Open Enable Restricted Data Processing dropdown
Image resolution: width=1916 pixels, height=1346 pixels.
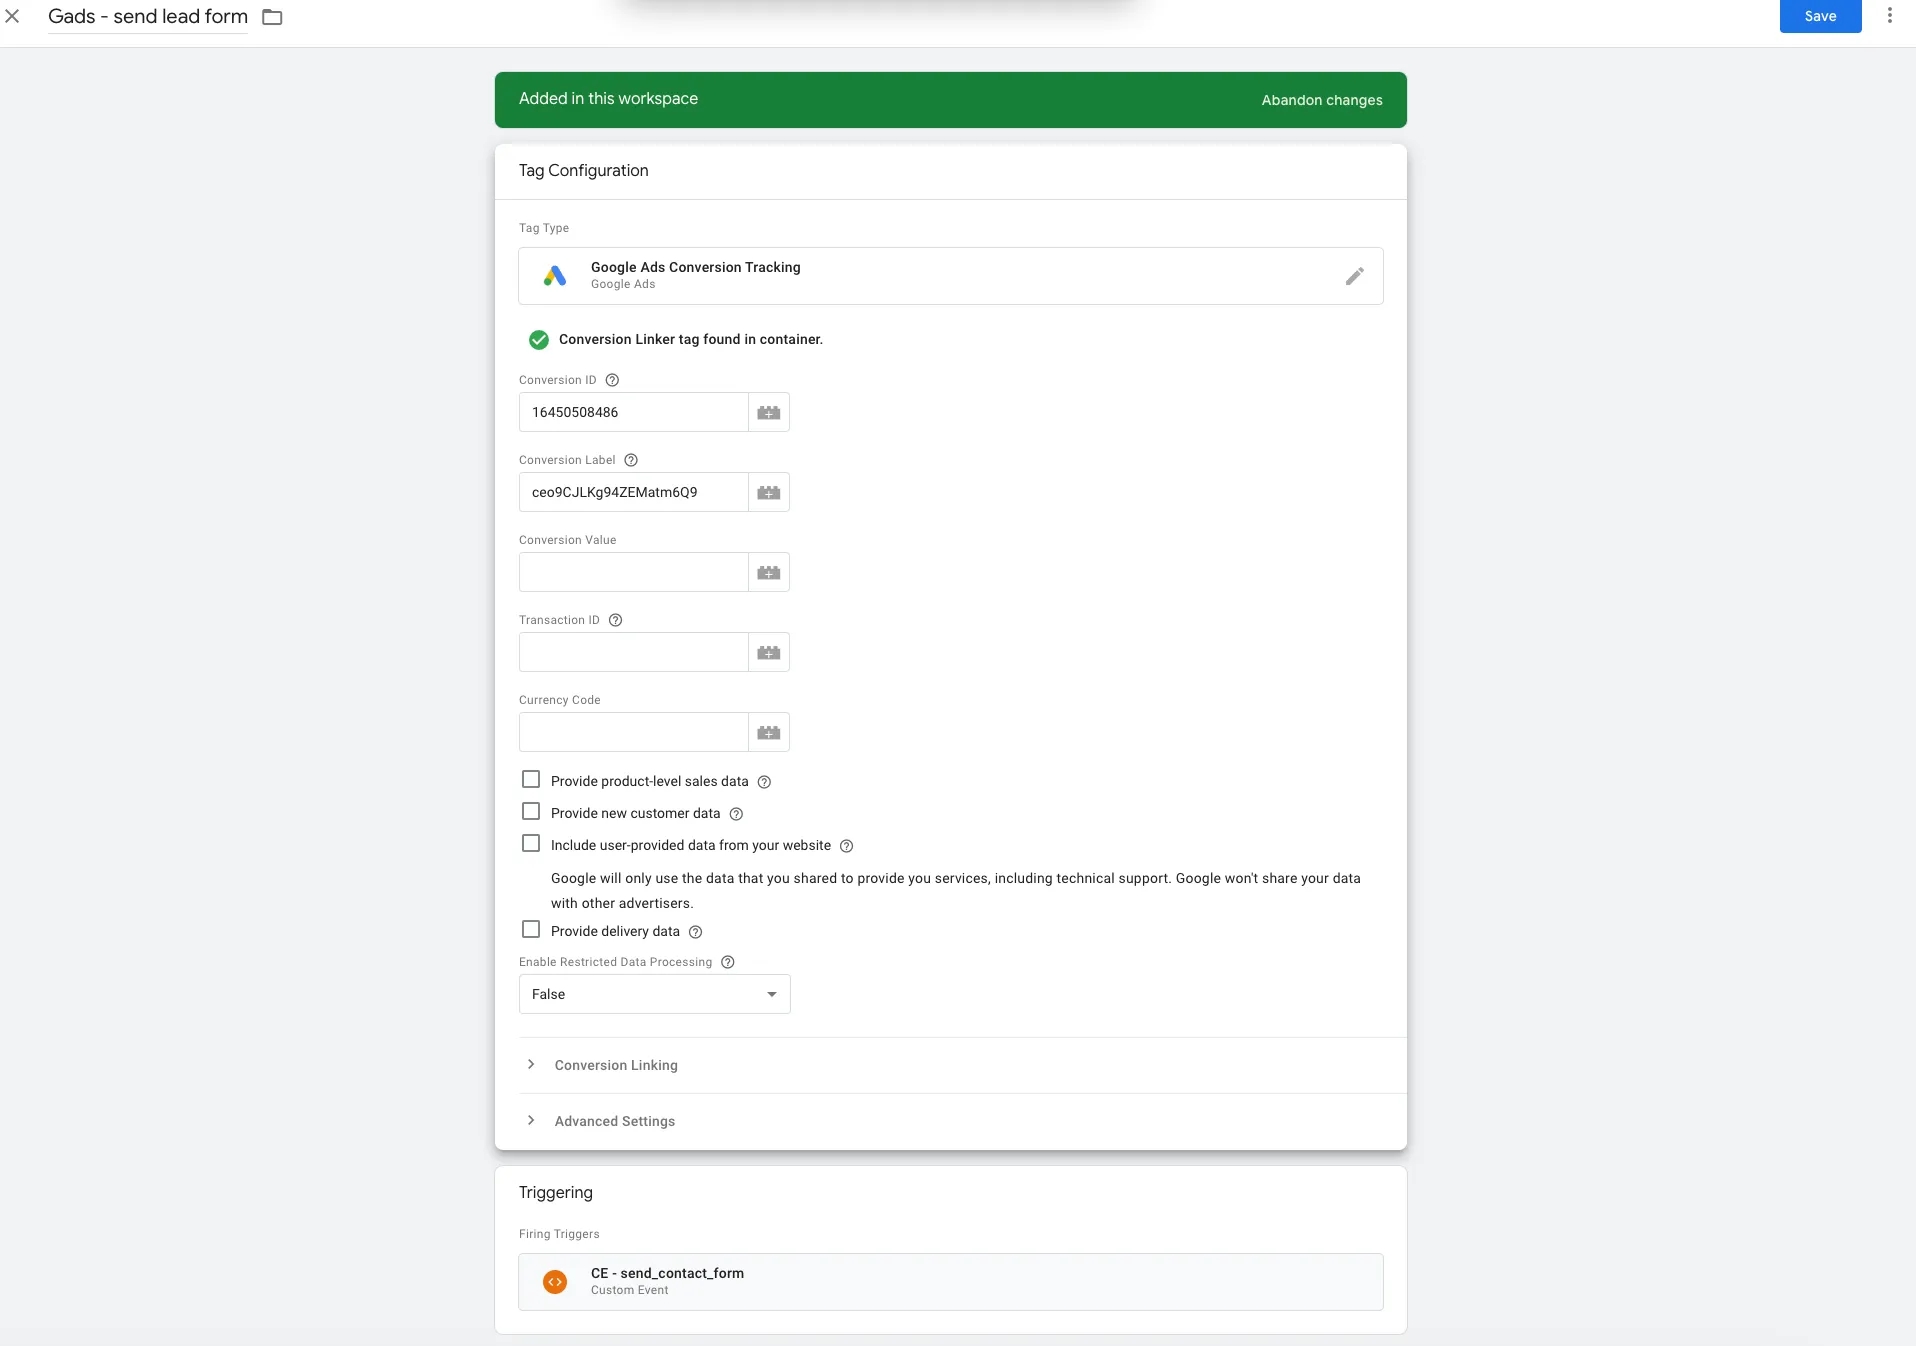pos(655,994)
